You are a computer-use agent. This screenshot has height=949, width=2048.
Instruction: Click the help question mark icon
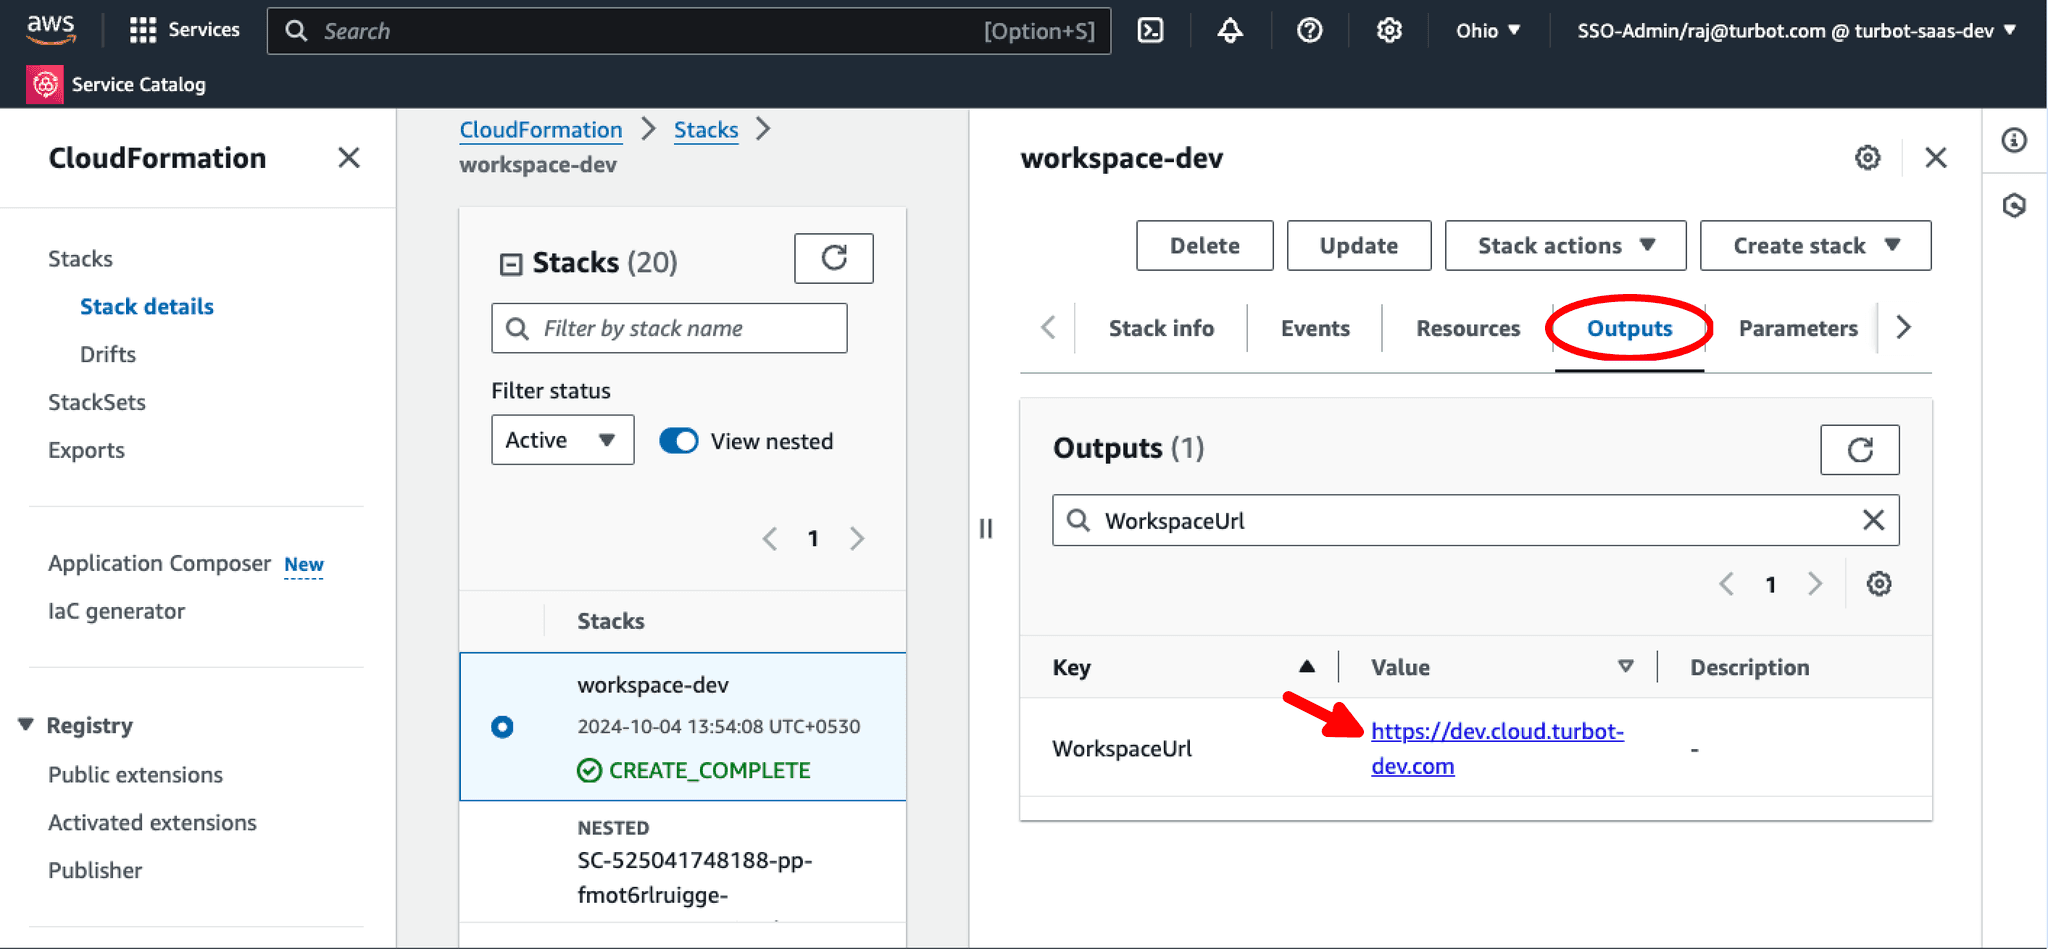click(1309, 31)
